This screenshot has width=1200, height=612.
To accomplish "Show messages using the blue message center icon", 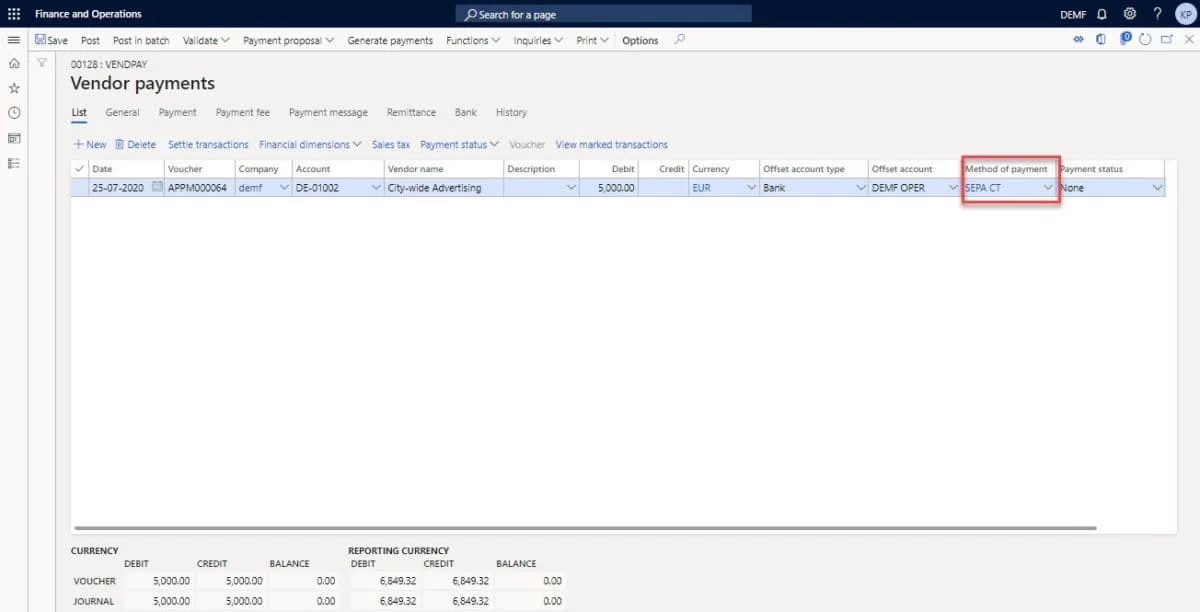I will 1124,38.
